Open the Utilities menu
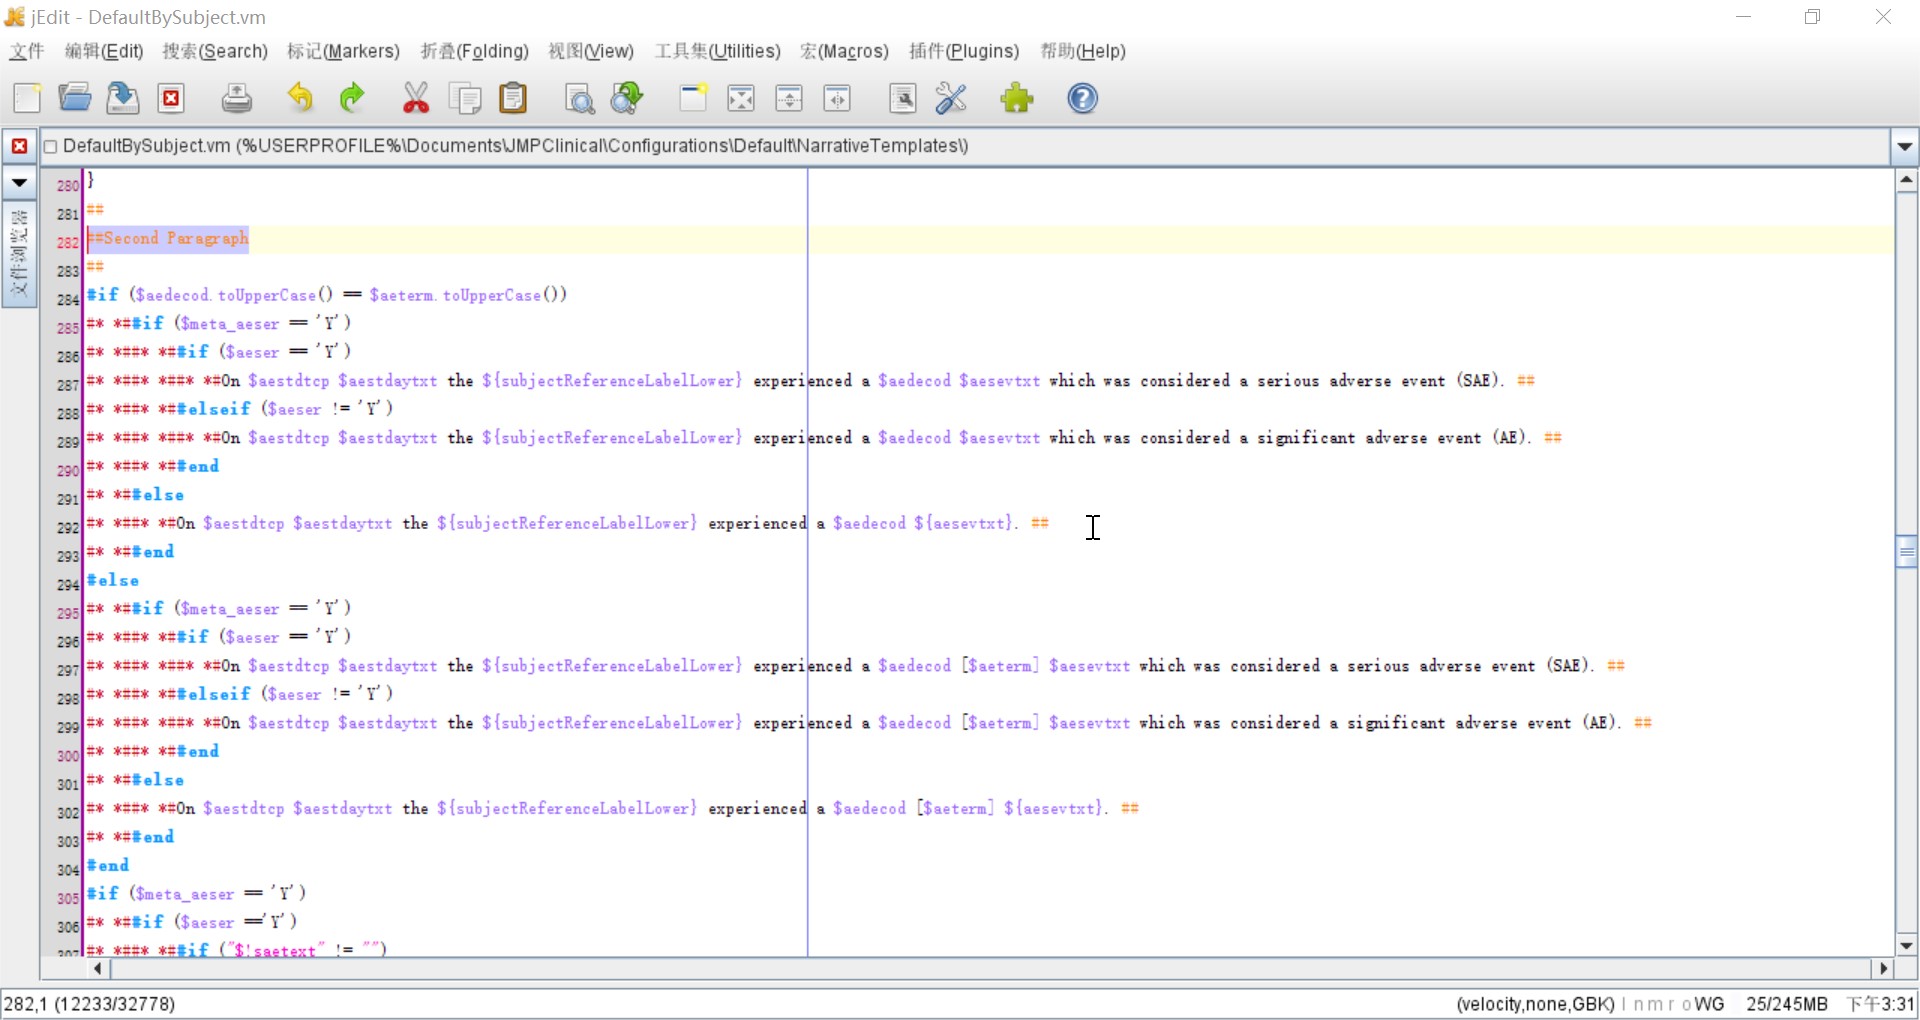 [x=717, y=51]
